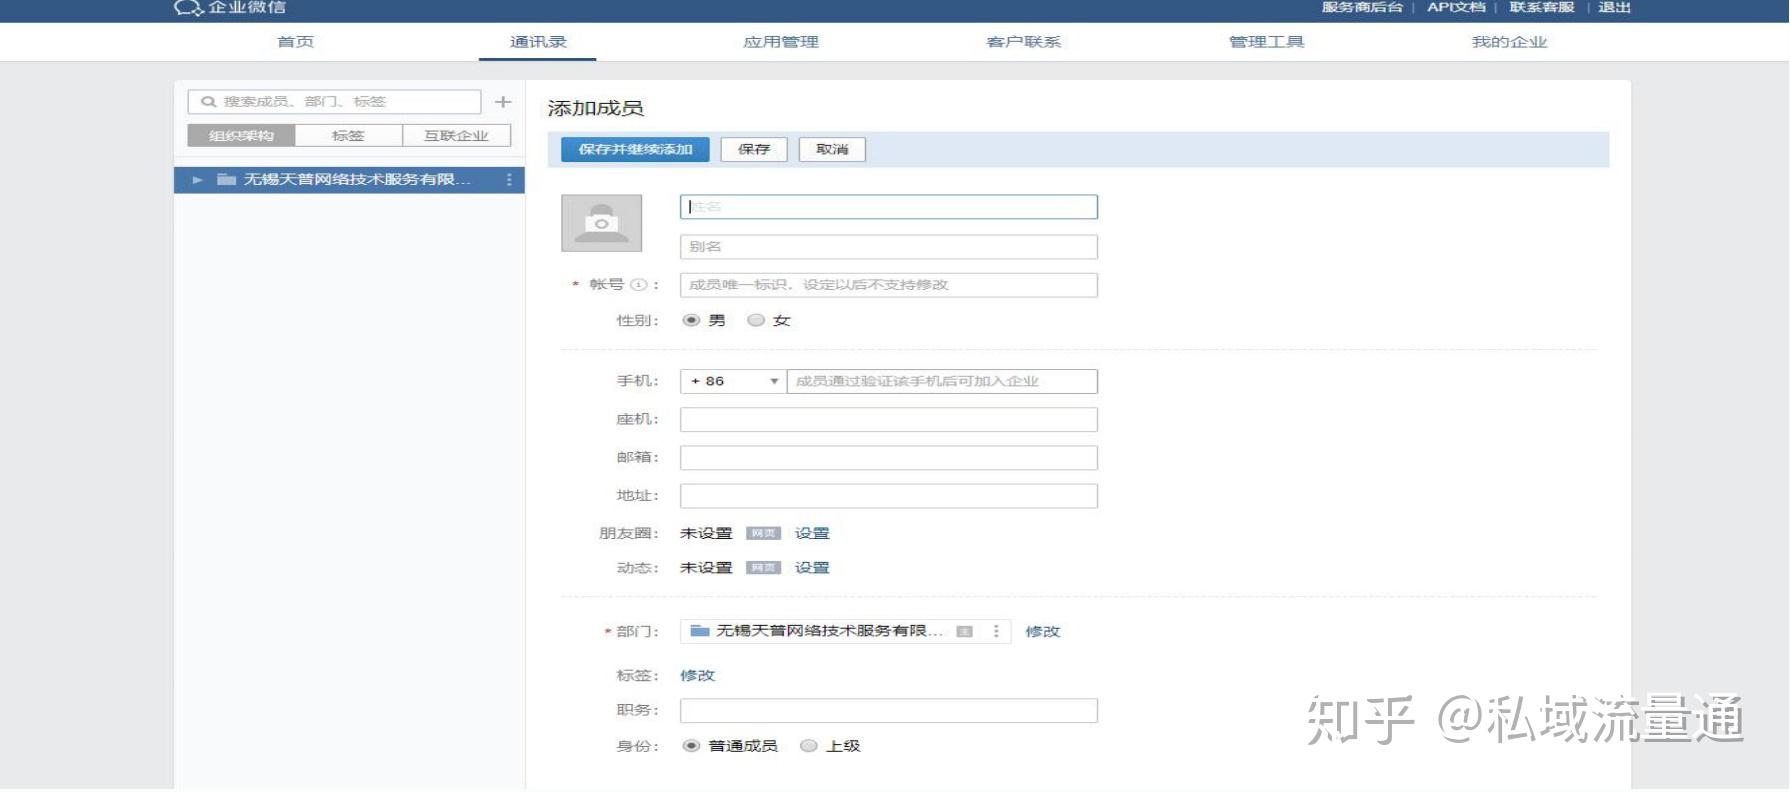1790x792 pixels.
Task: Select 女 gender radio button
Action: tap(756, 320)
